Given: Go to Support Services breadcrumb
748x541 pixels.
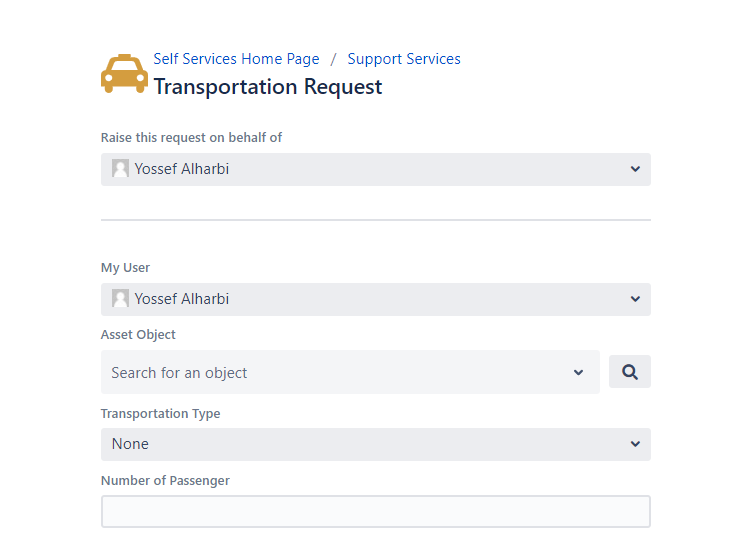Looking at the screenshot, I should point(404,59).
